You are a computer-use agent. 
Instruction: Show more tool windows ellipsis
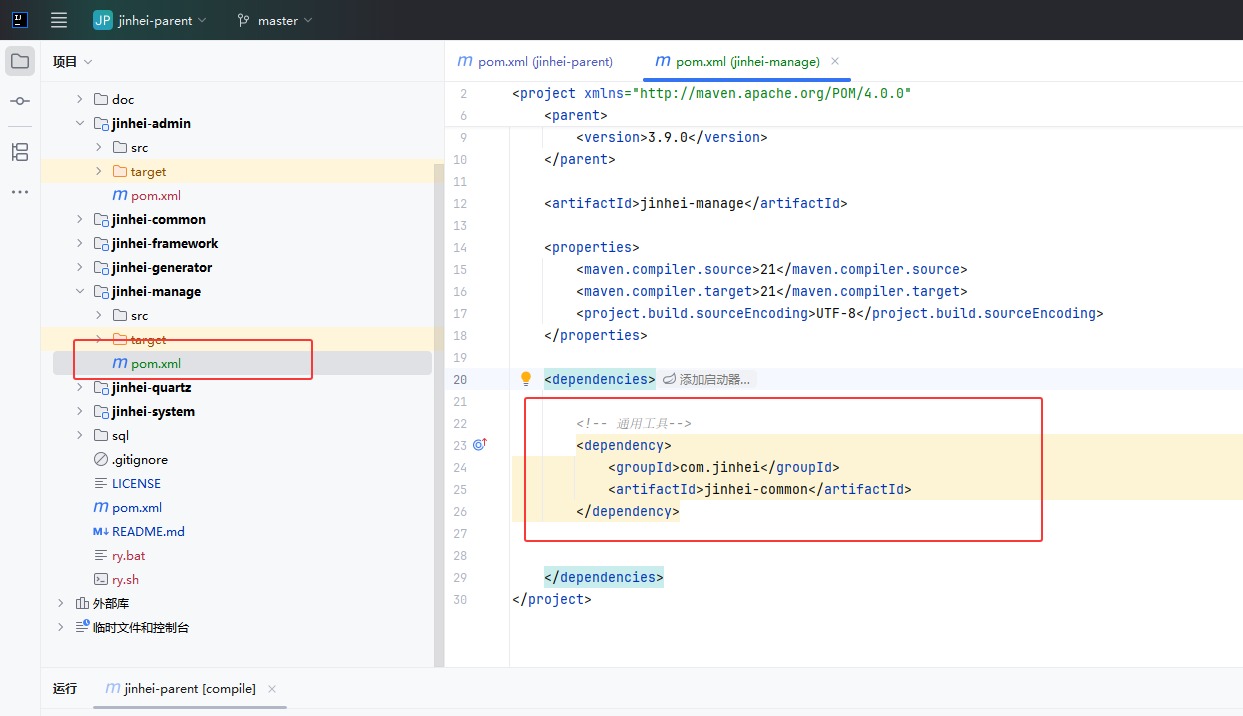pos(20,192)
